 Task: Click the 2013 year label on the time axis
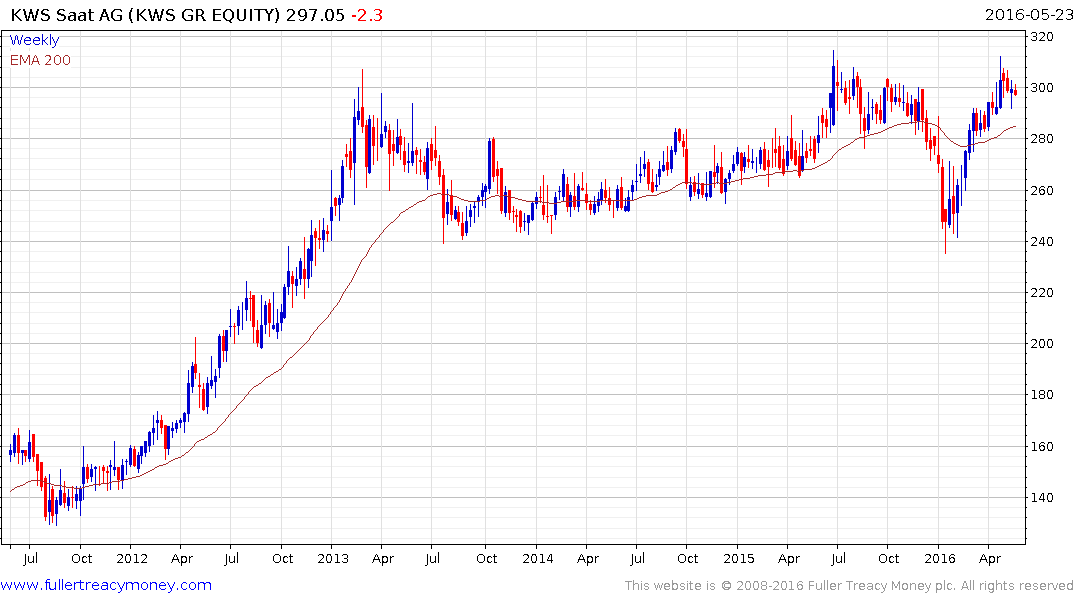tap(333, 558)
